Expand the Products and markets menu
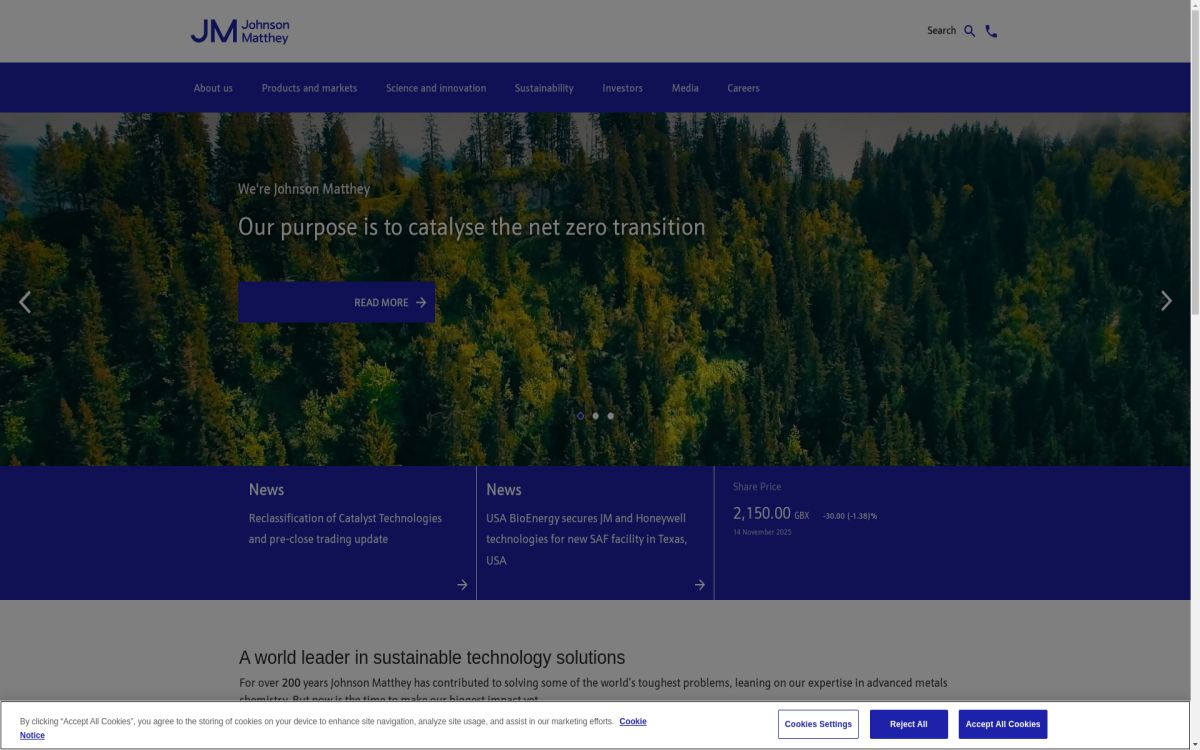1200x750 pixels. pyautogui.click(x=309, y=88)
